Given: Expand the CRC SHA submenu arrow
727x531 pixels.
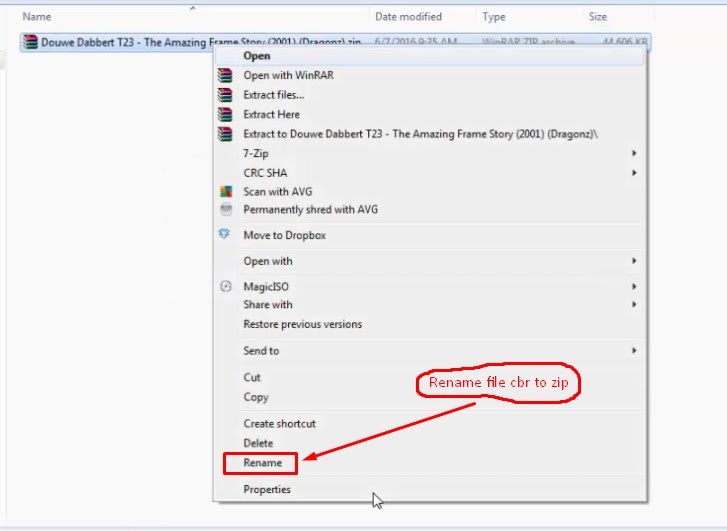Looking at the screenshot, I should [634, 173].
